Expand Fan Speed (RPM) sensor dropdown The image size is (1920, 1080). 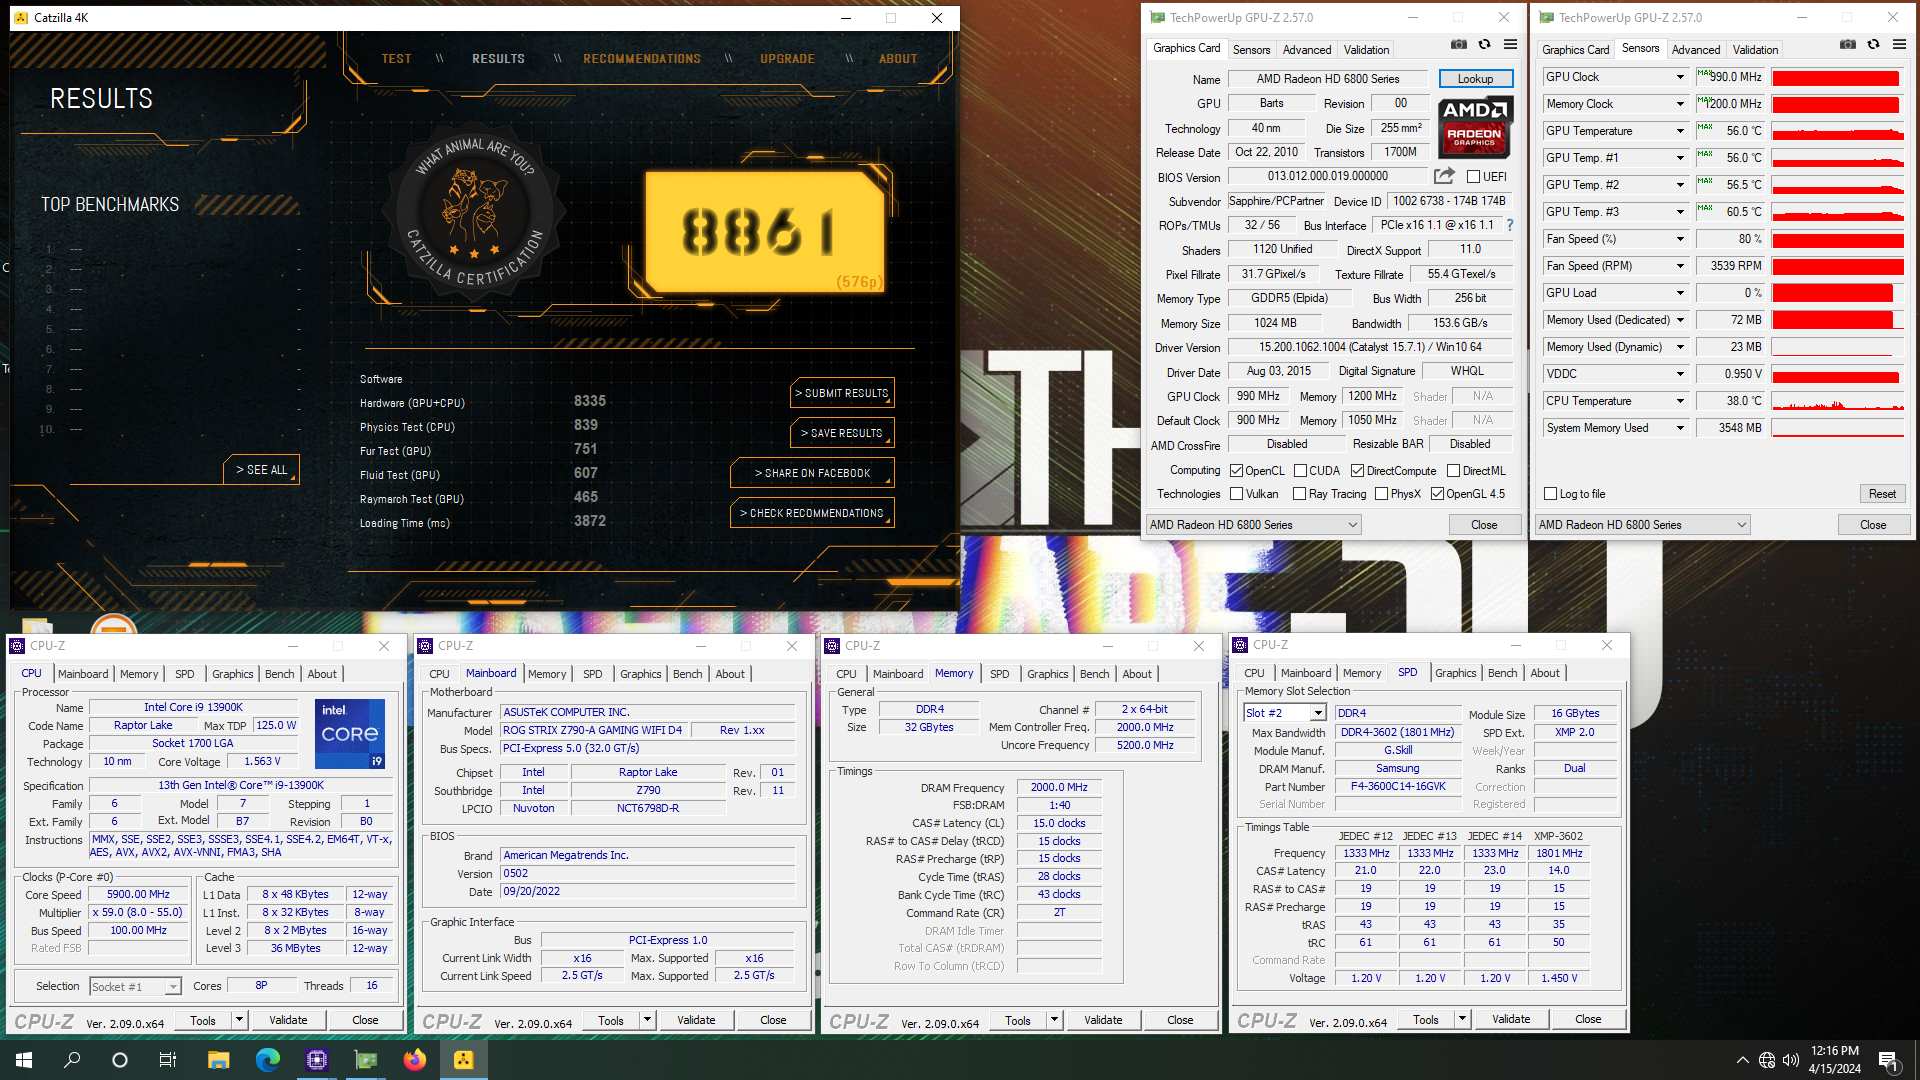[1680, 266]
